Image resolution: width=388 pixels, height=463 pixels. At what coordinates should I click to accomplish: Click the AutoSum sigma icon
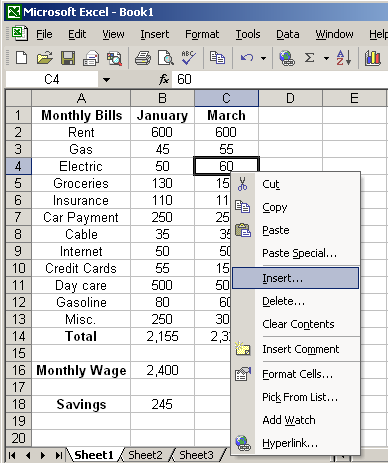pyautogui.click(x=310, y=58)
